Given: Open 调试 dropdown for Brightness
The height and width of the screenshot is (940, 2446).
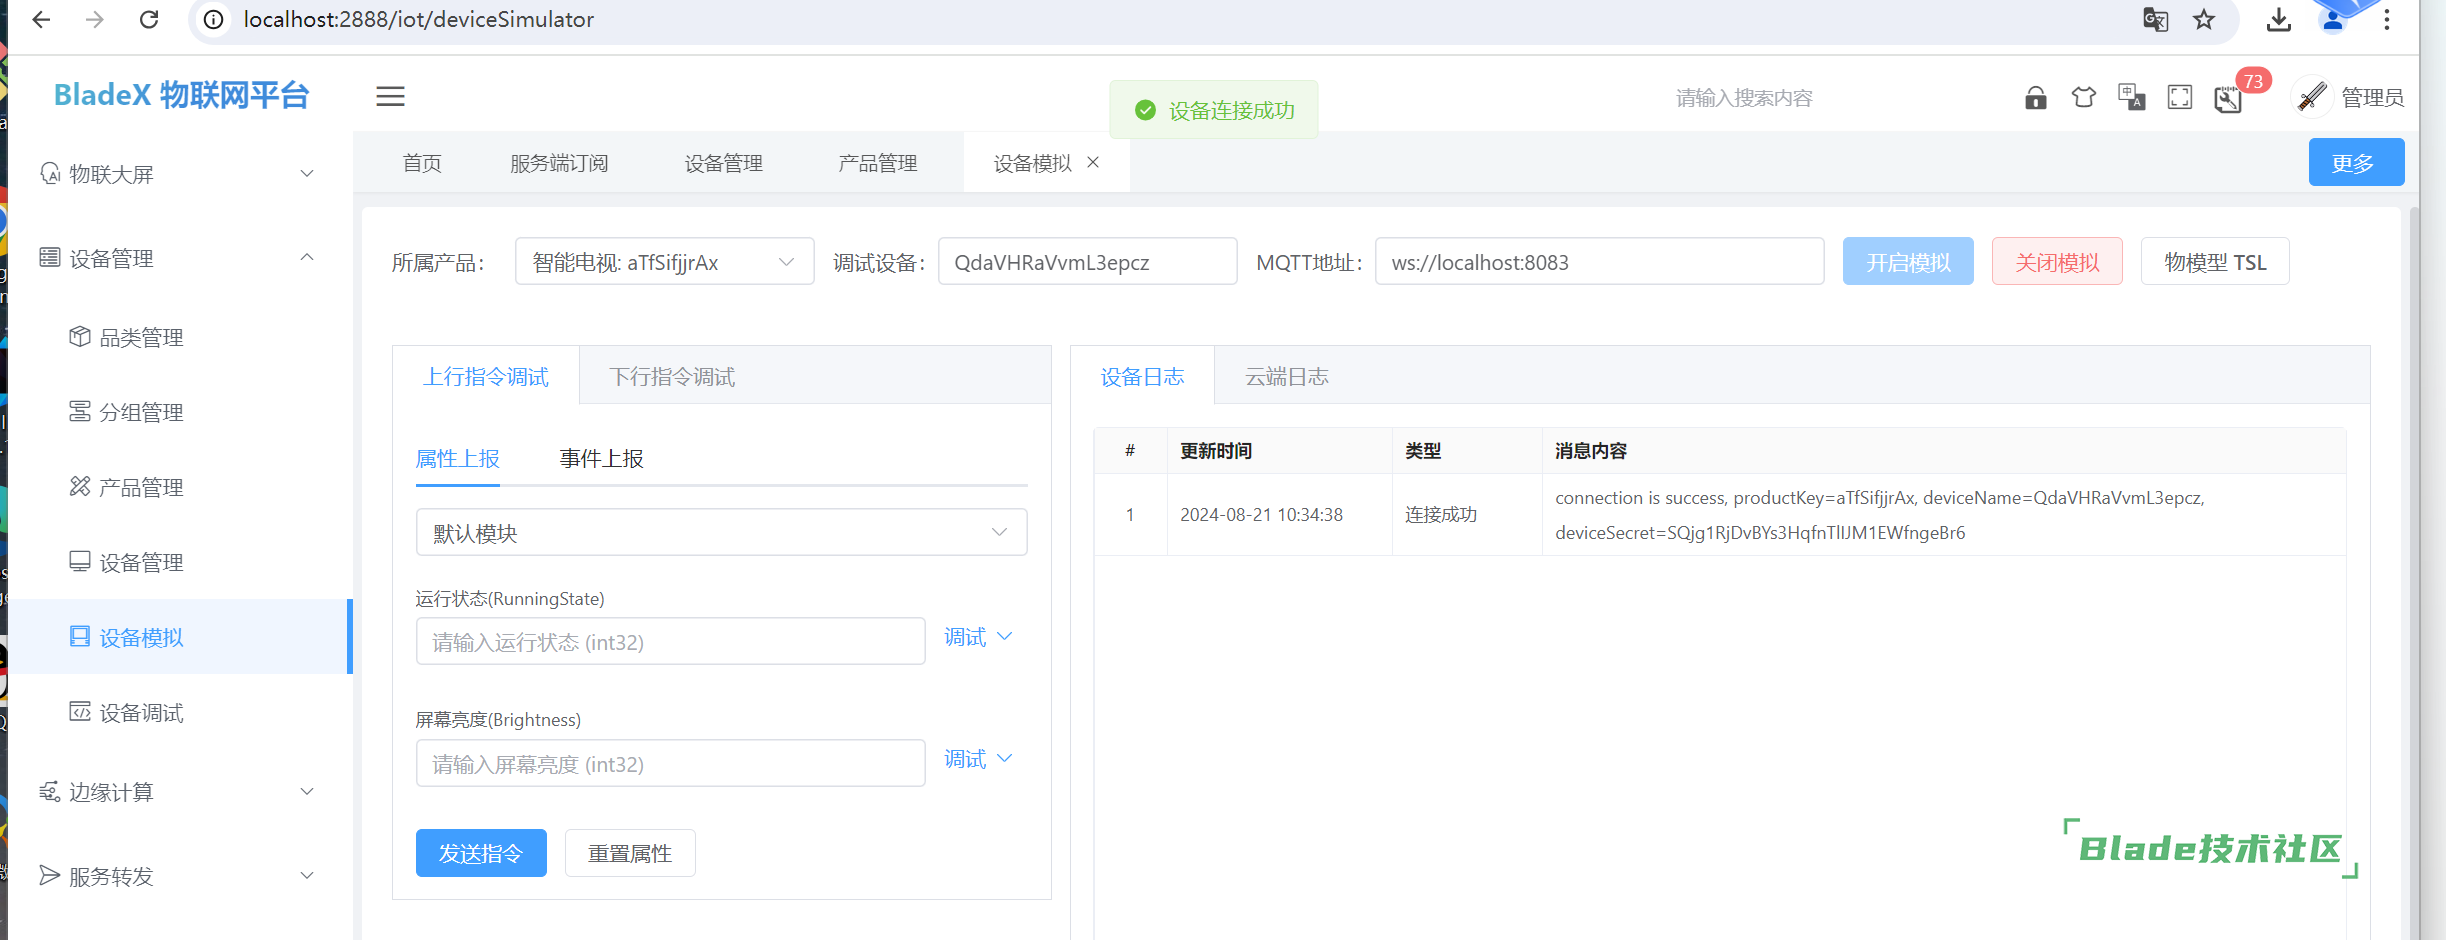Looking at the screenshot, I should click(x=978, y=759).
